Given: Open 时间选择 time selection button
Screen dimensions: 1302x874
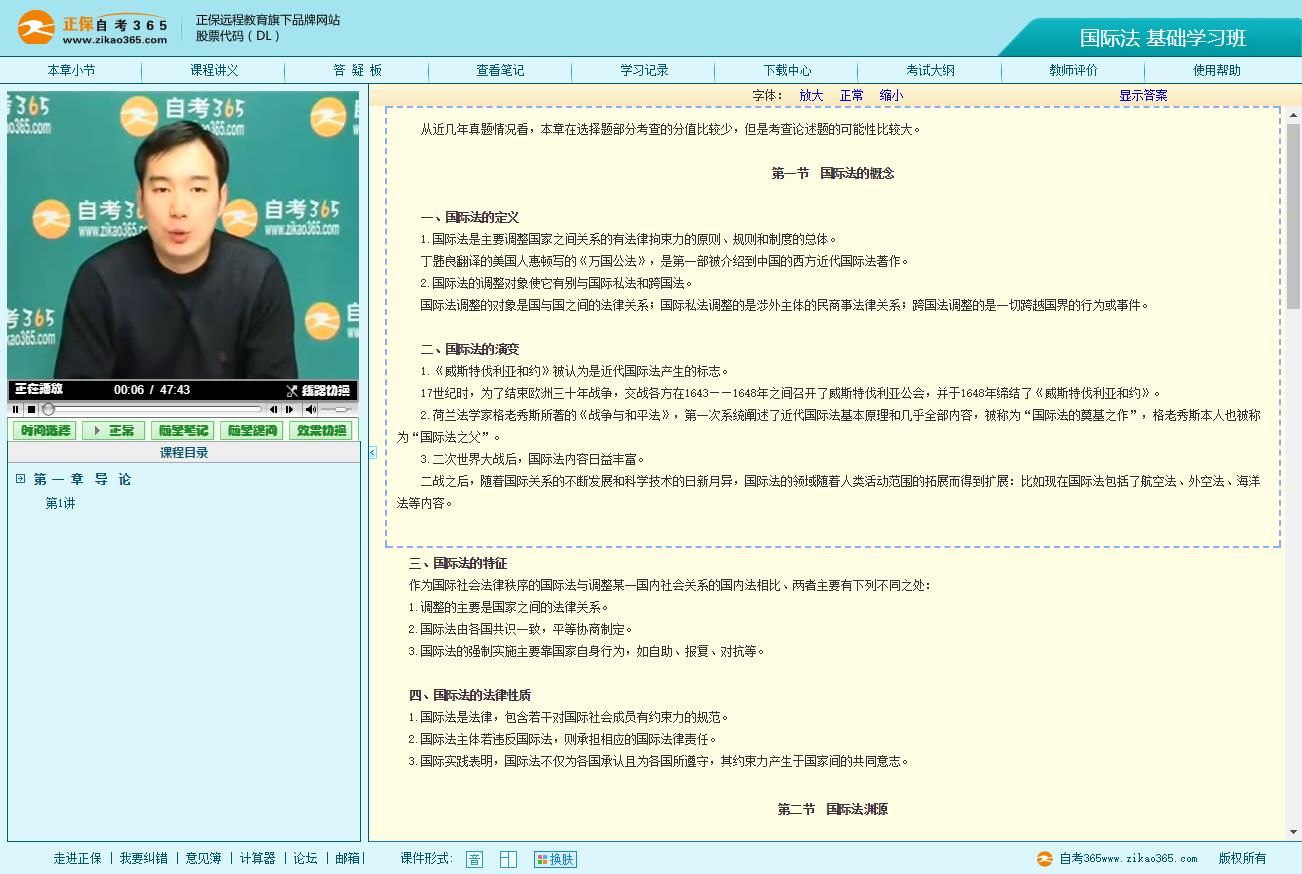Looking at the screenshot, I should [x=45, y=431].
